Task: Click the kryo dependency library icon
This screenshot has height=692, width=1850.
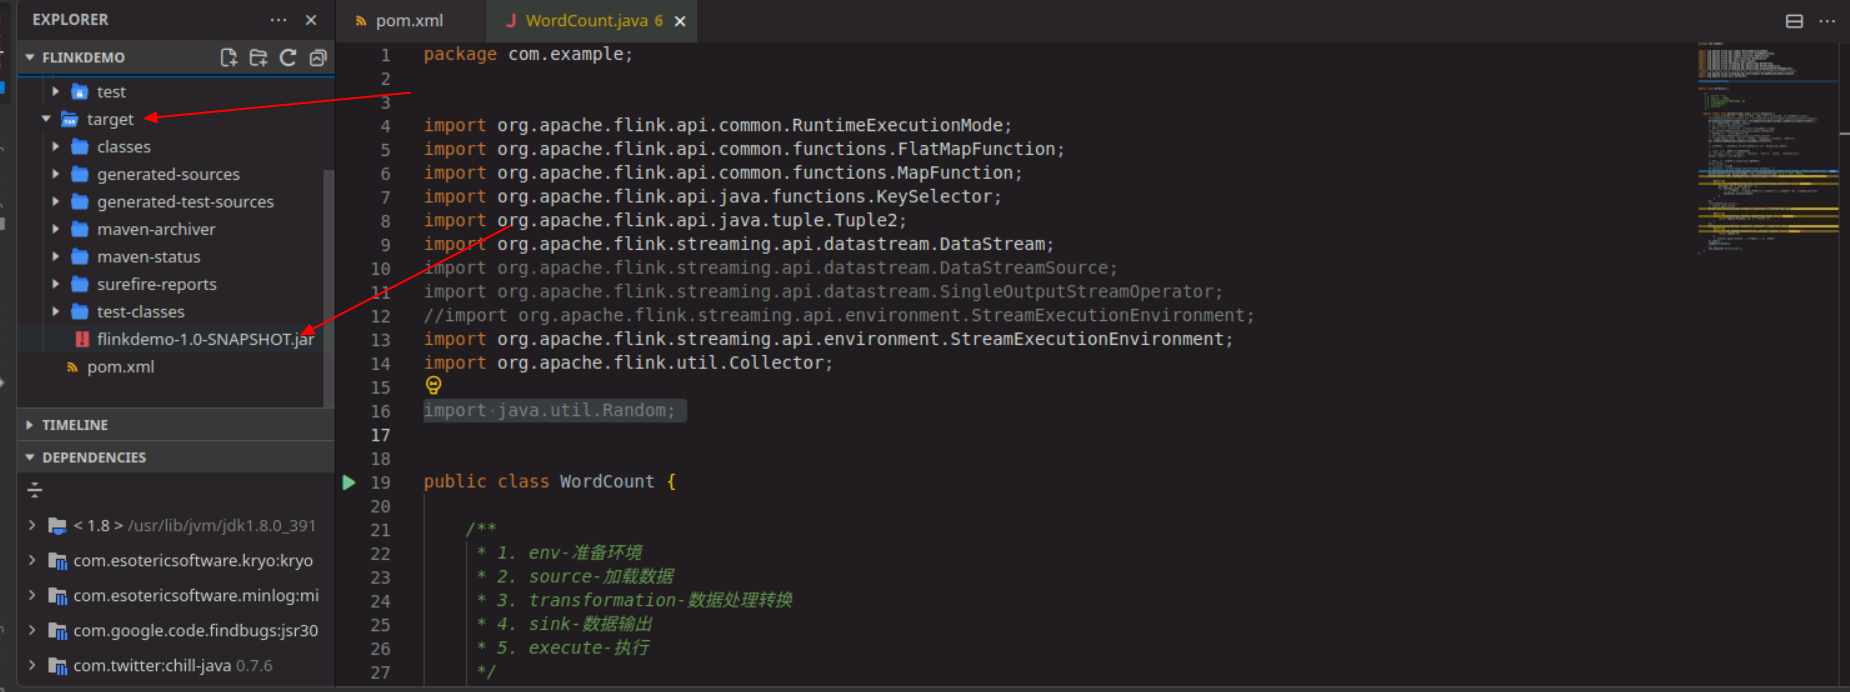Action: pos(58,561)
